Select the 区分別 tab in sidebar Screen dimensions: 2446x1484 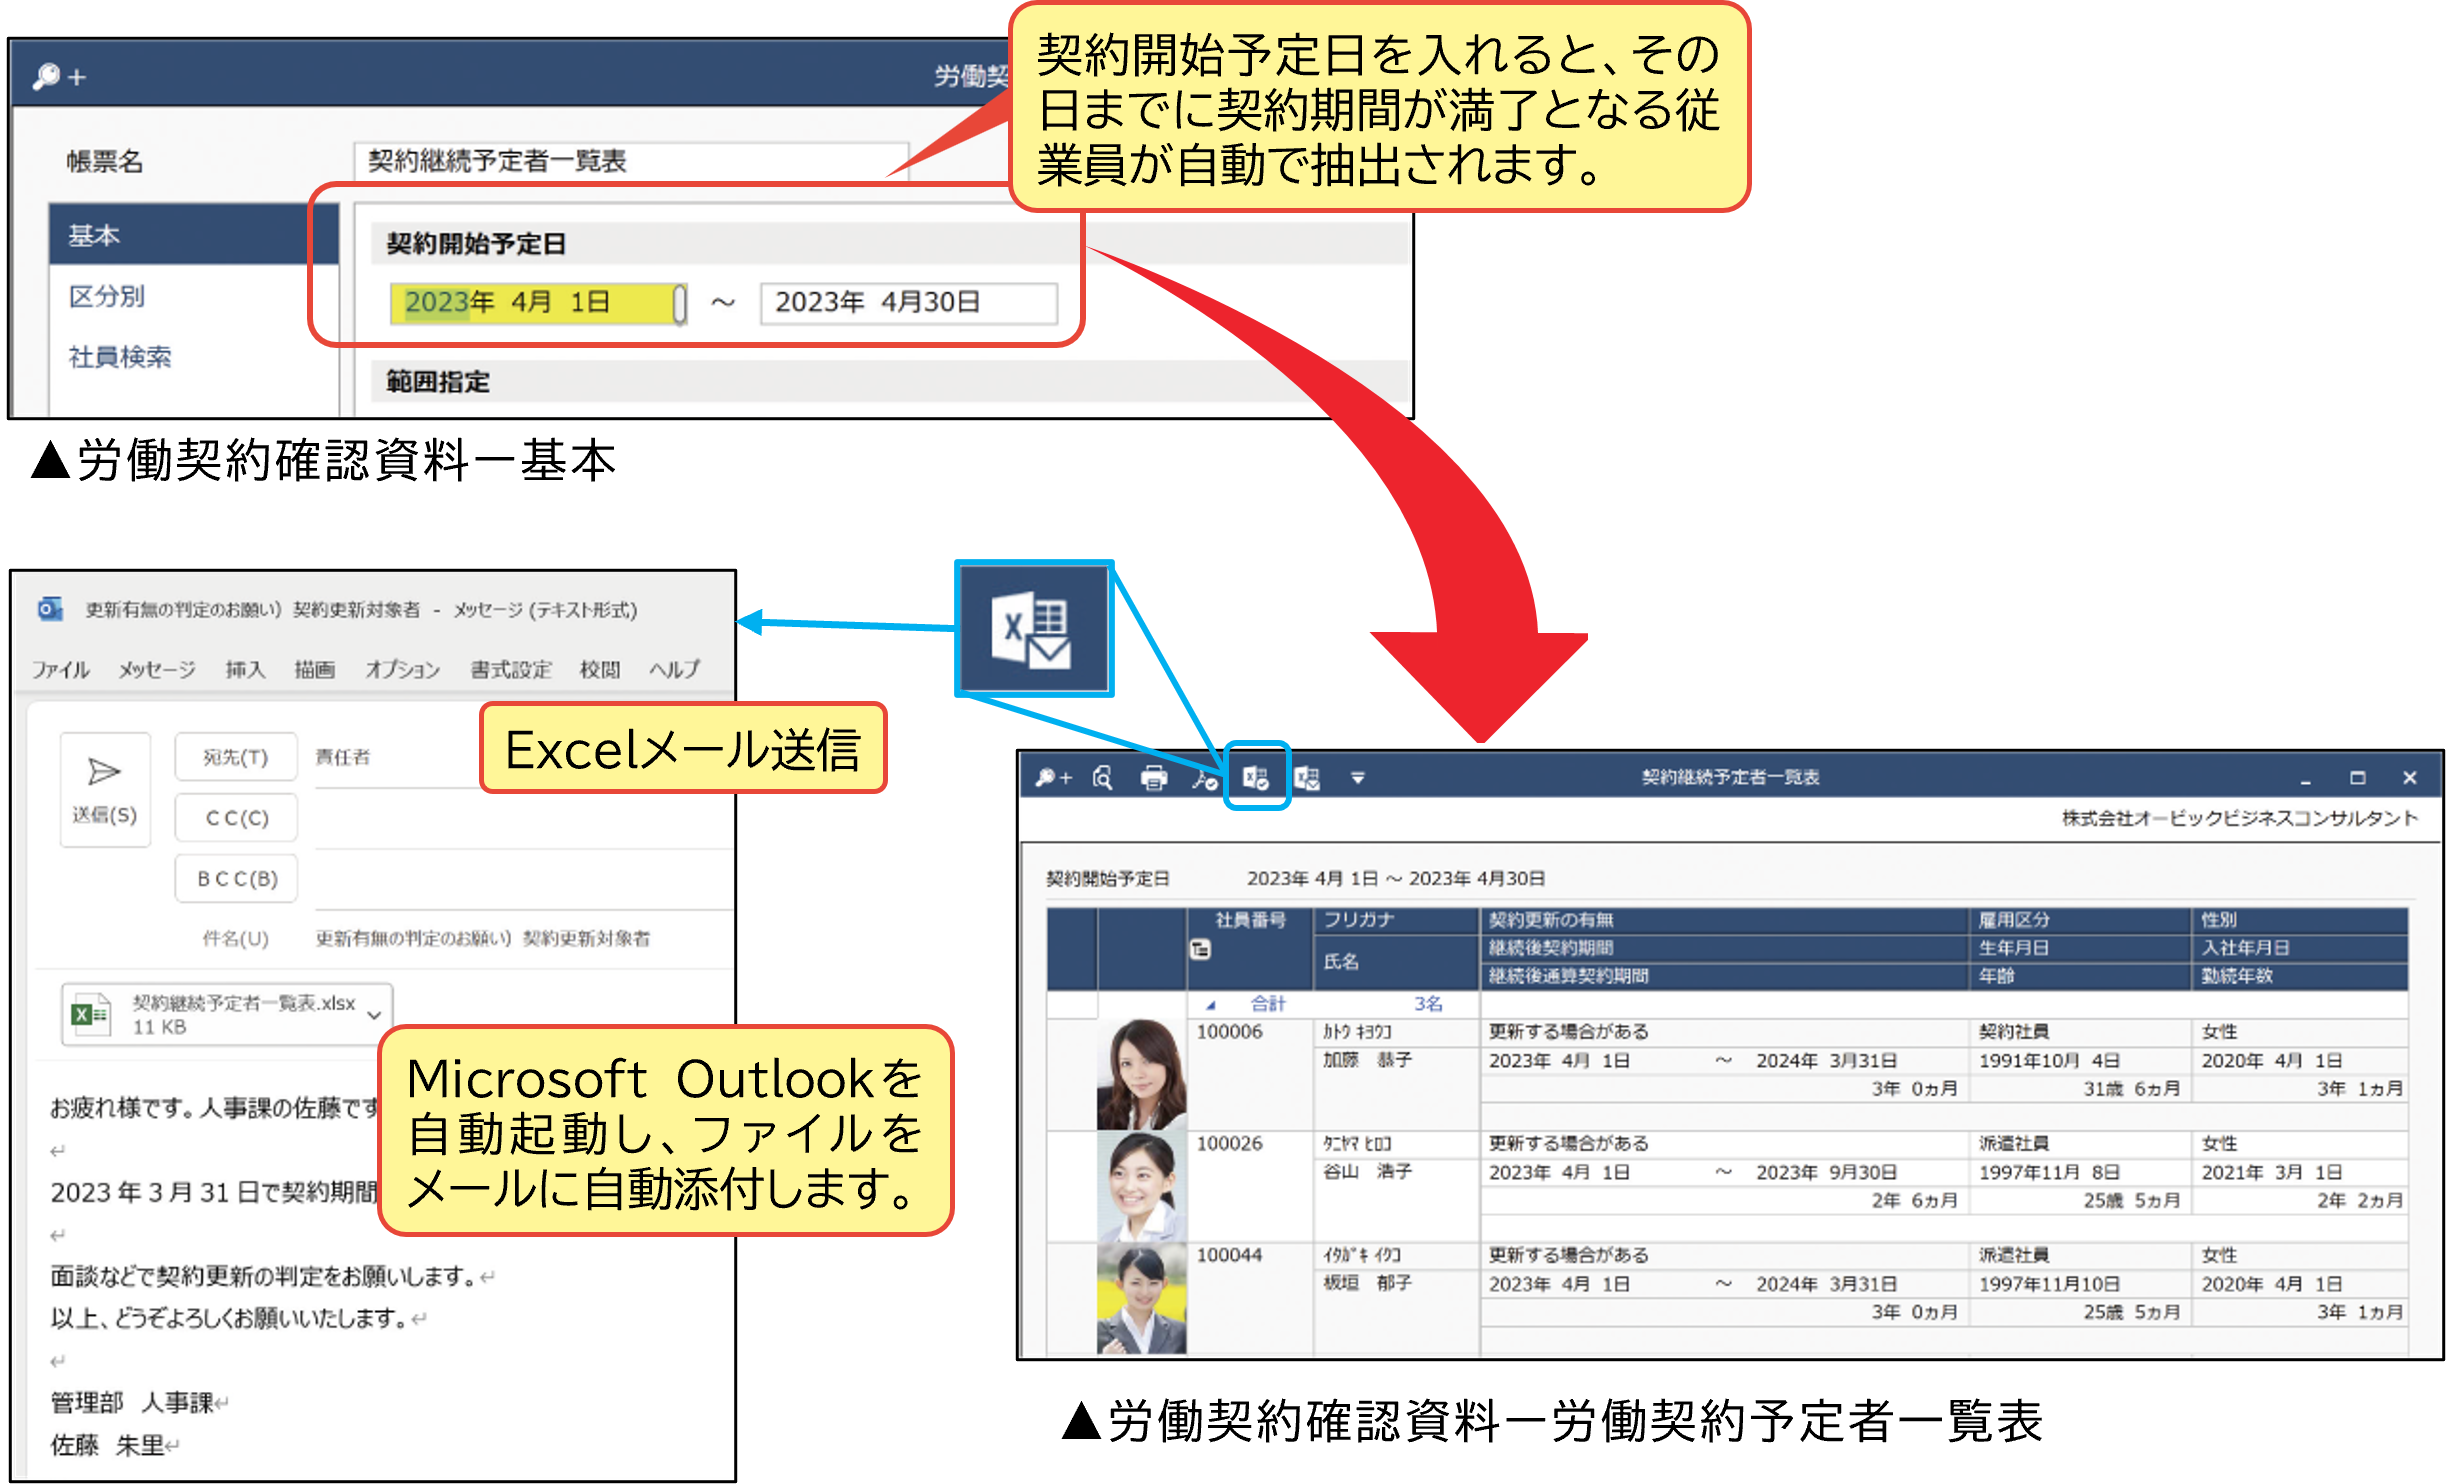point(107,296)
